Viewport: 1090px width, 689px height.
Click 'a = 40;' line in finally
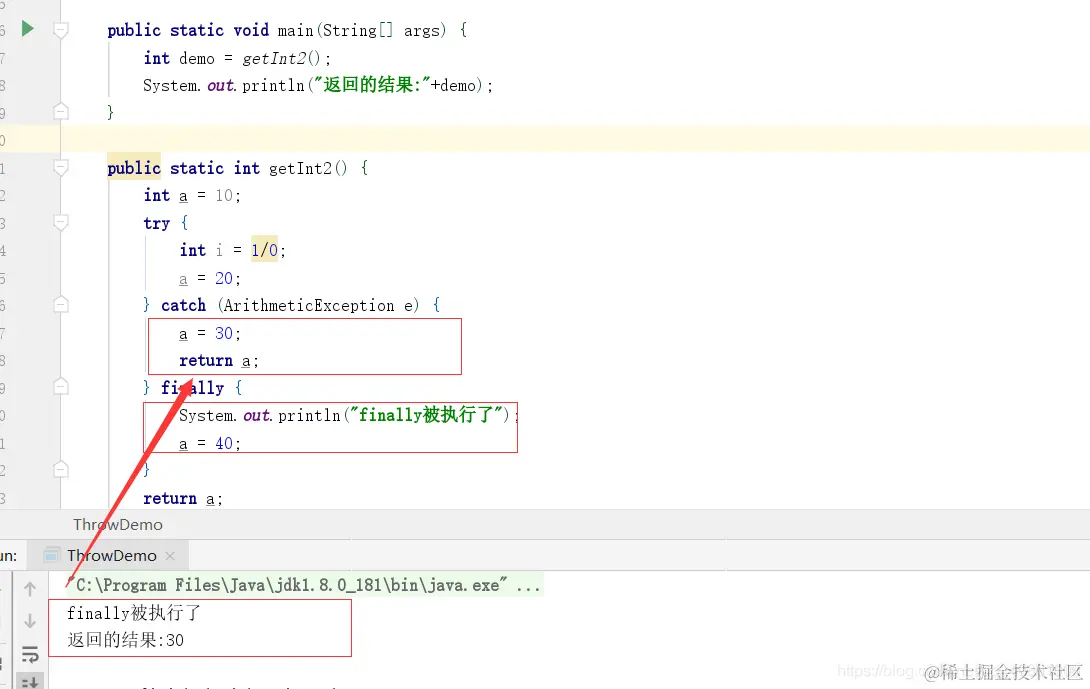(x=209, y=444)
